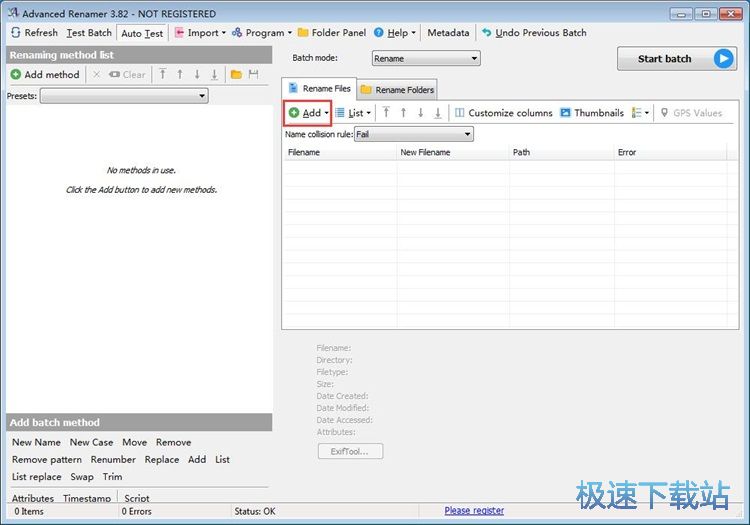Open the Import dropdown menu
750x525 pixels.
(200, 33)
